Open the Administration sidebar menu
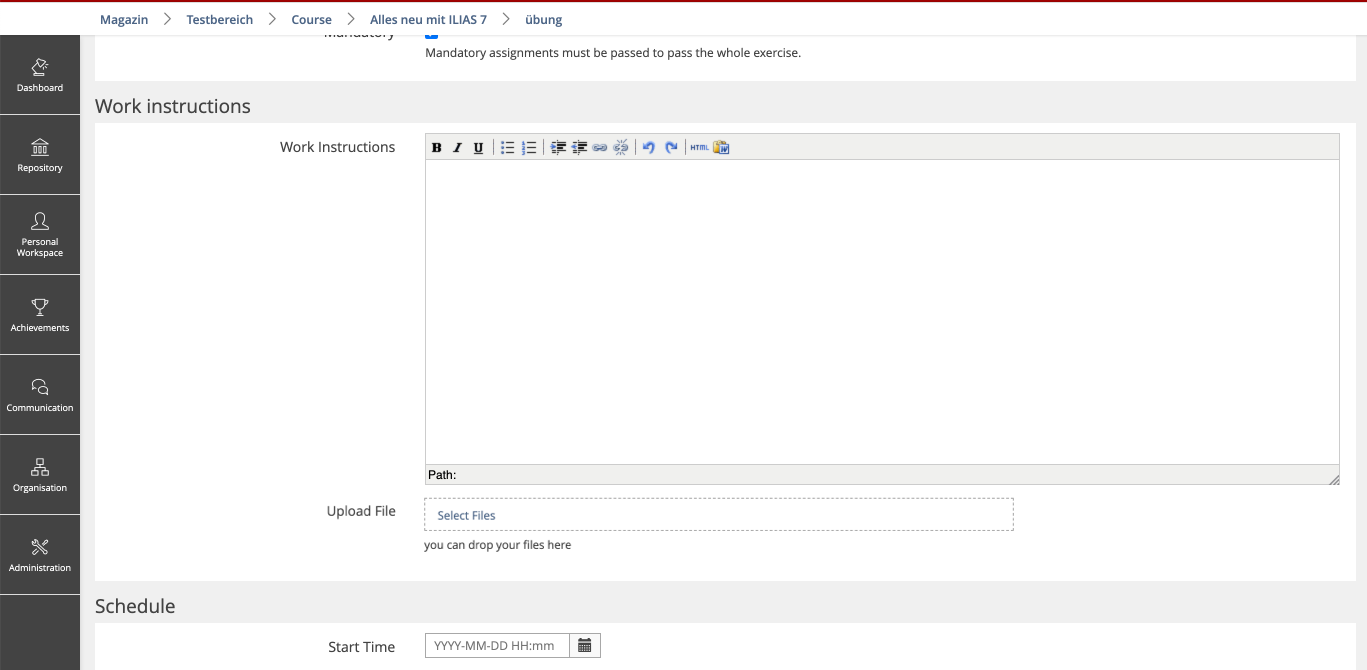 click(40, 555)
